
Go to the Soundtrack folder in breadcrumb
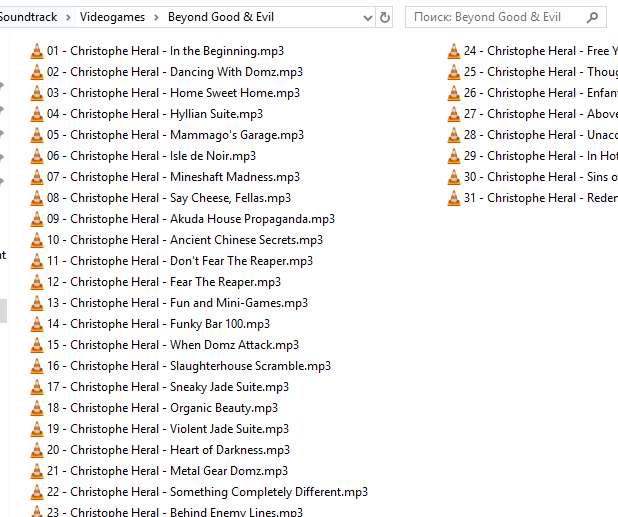point(28,17)
